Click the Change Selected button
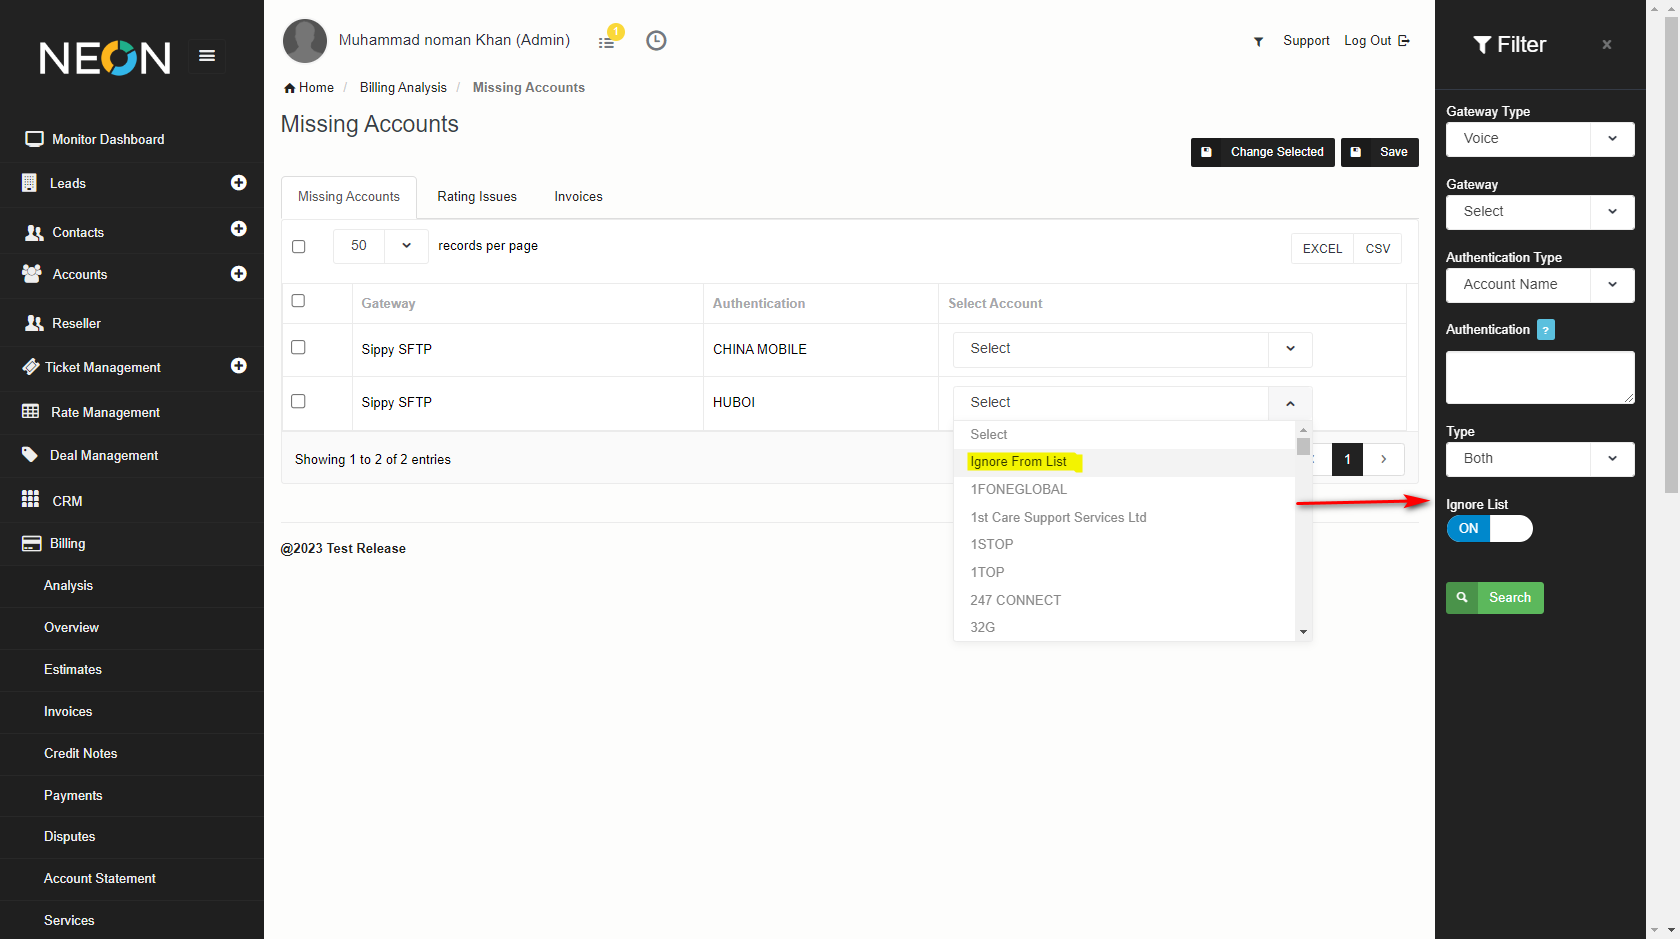1680x939 pixels. point(1262,152)
